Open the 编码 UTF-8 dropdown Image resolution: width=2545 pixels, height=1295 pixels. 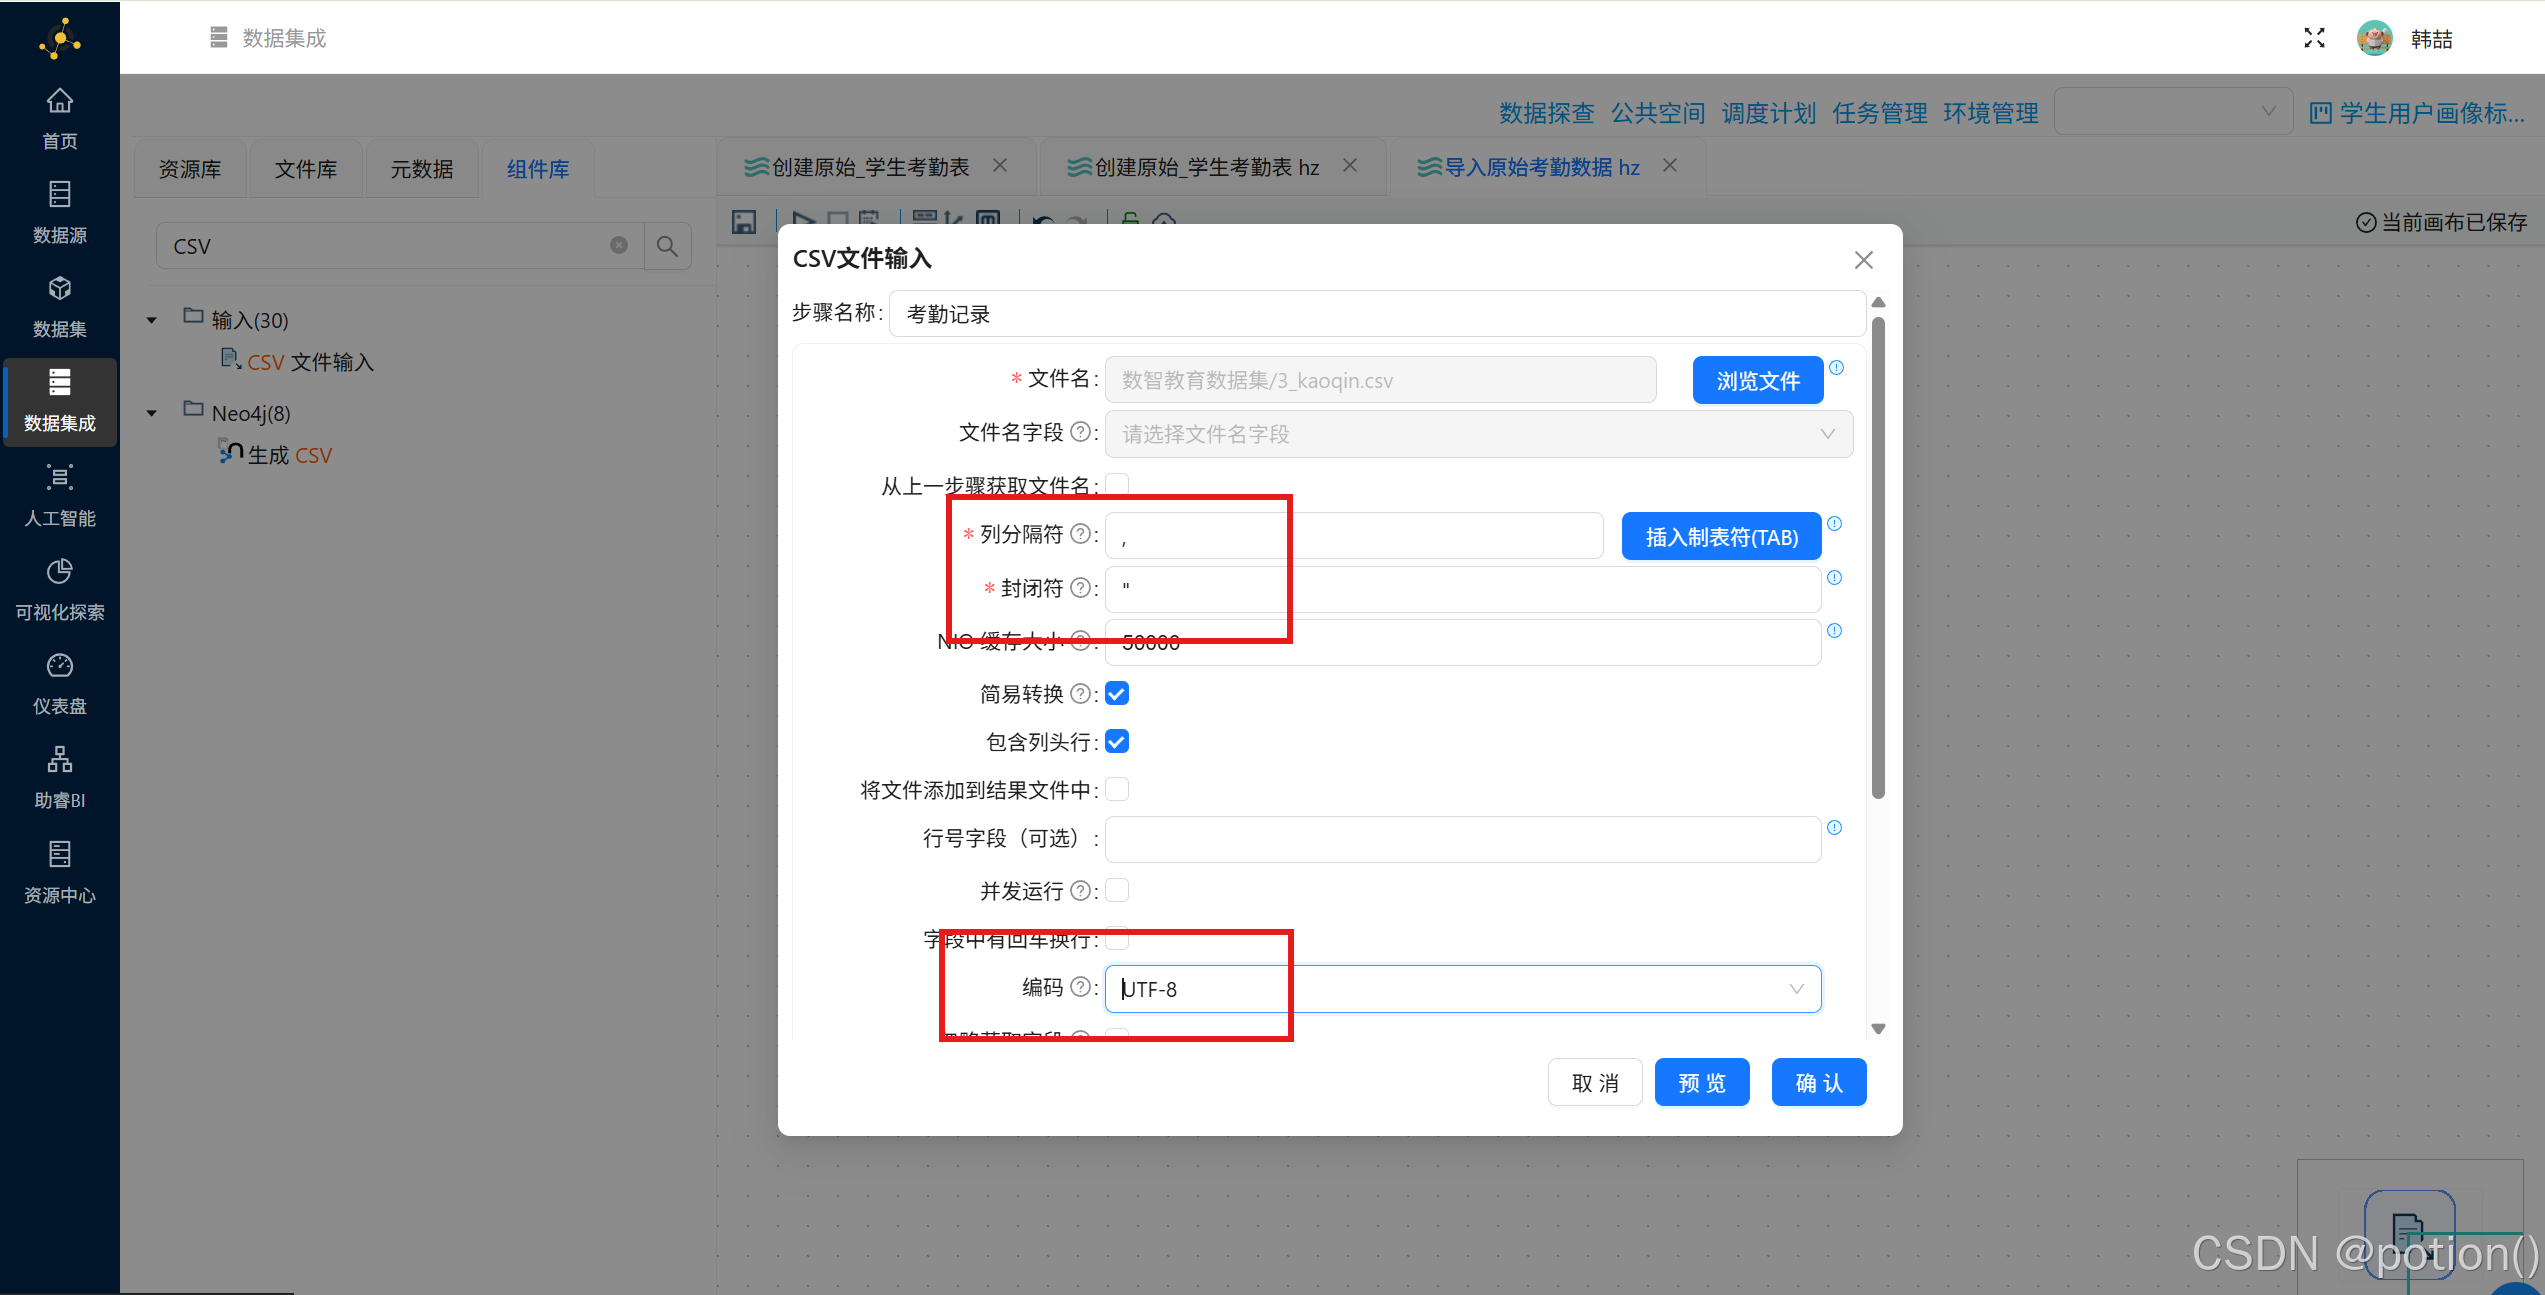(x=1462, y=989)
